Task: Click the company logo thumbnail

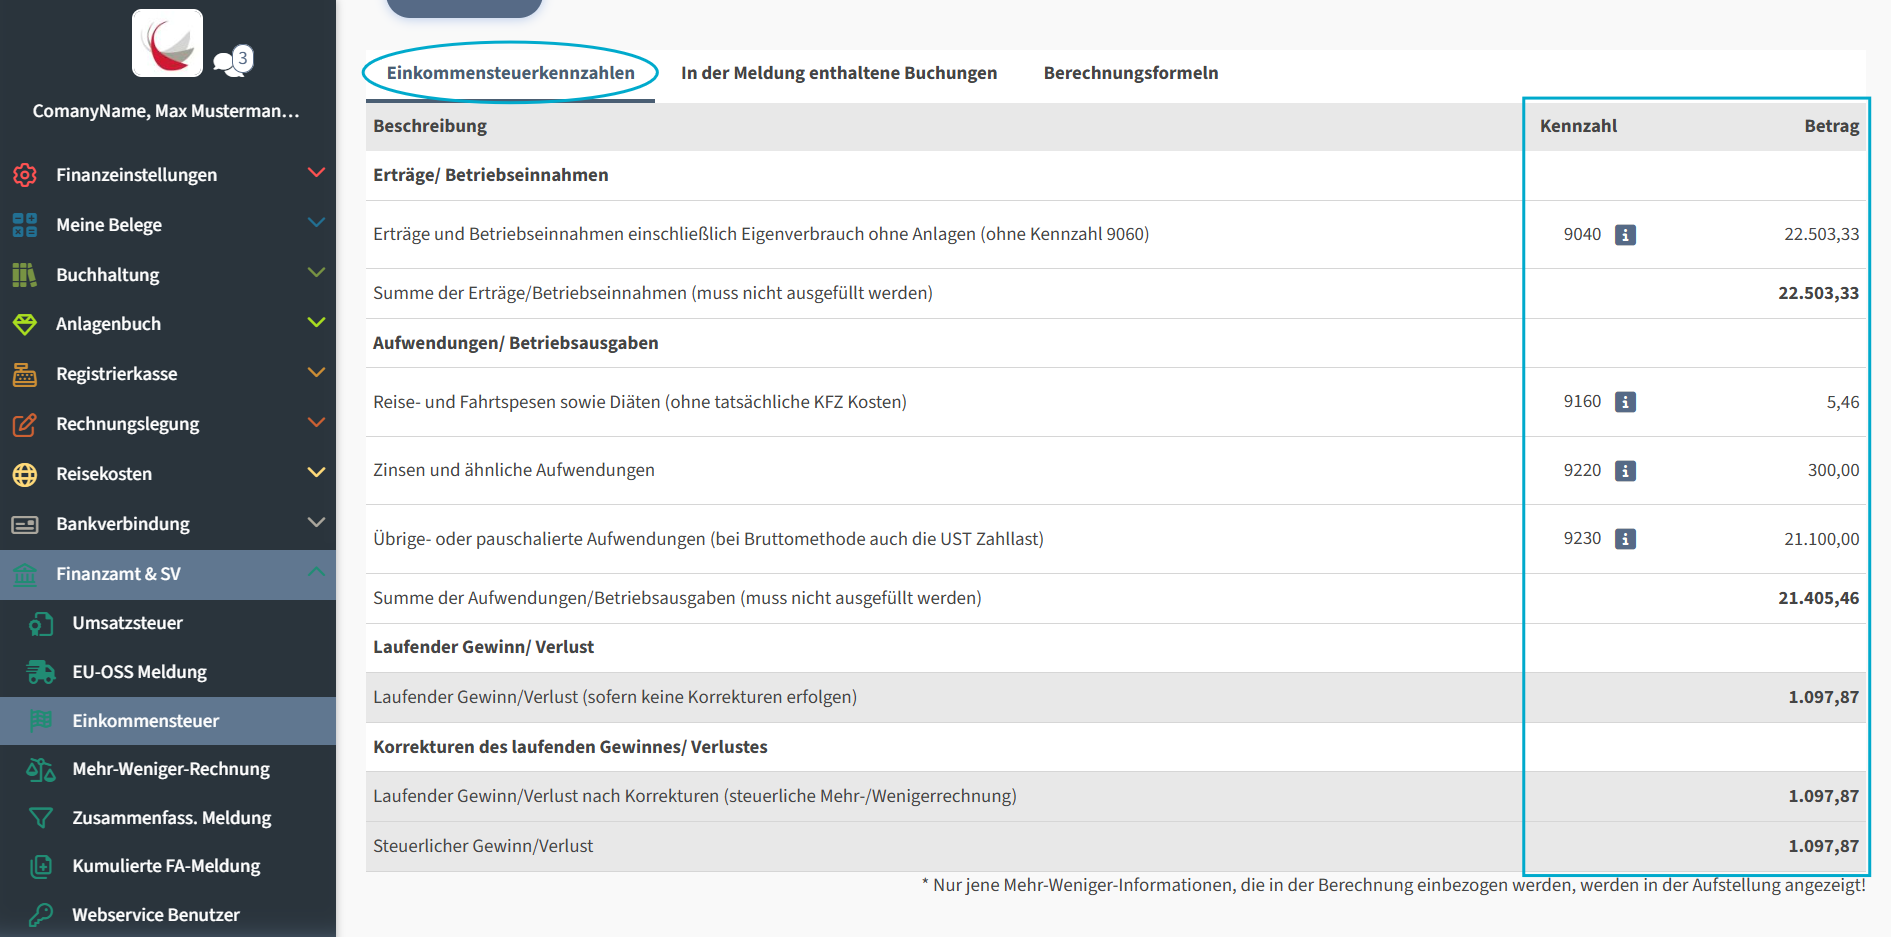Action: coord(166,42)
